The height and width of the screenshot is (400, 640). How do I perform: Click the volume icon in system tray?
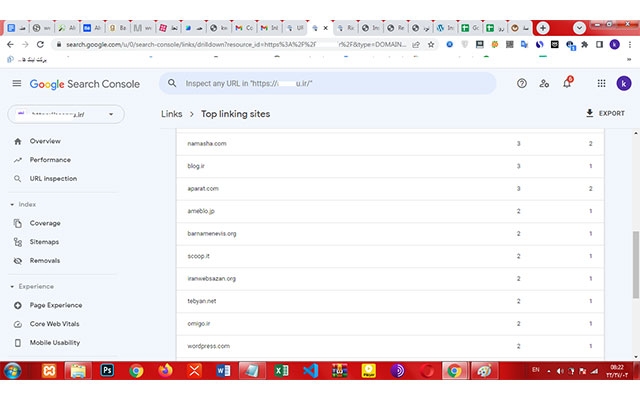click(560, 371)
